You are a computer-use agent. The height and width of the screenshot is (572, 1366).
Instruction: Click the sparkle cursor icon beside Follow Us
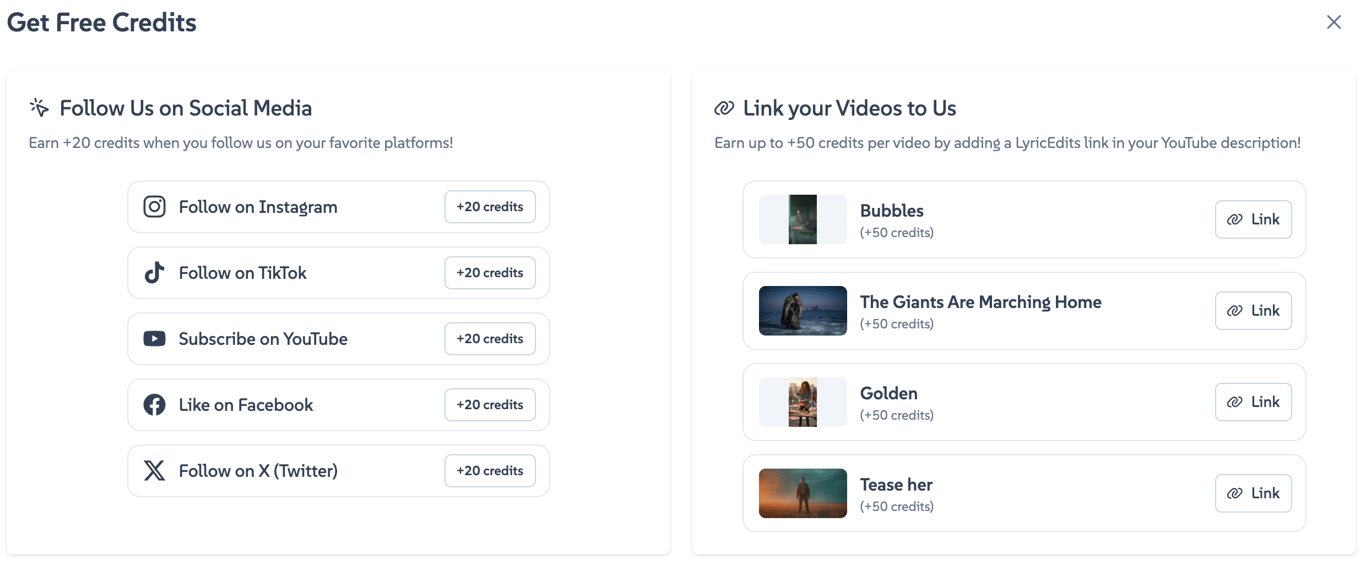click(39, 107)
